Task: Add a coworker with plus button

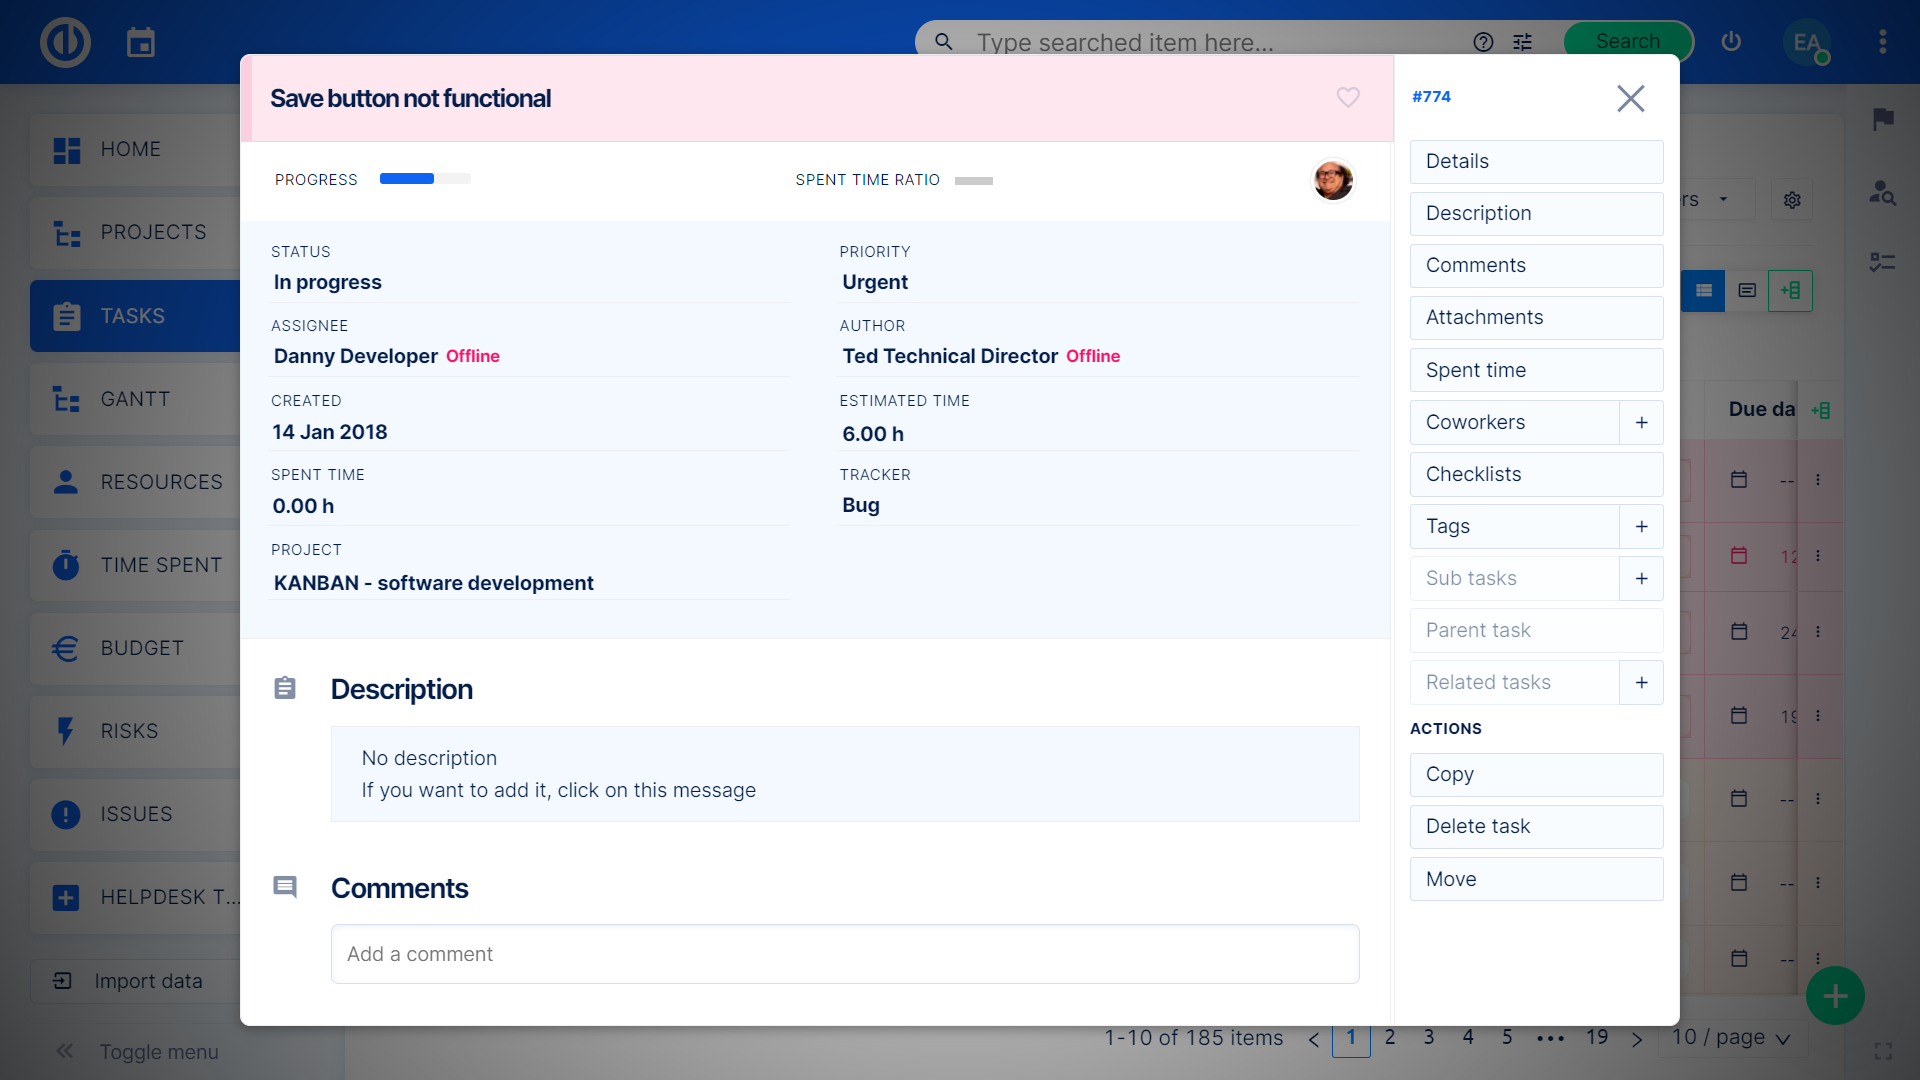Action: (x=1641, y=423)
